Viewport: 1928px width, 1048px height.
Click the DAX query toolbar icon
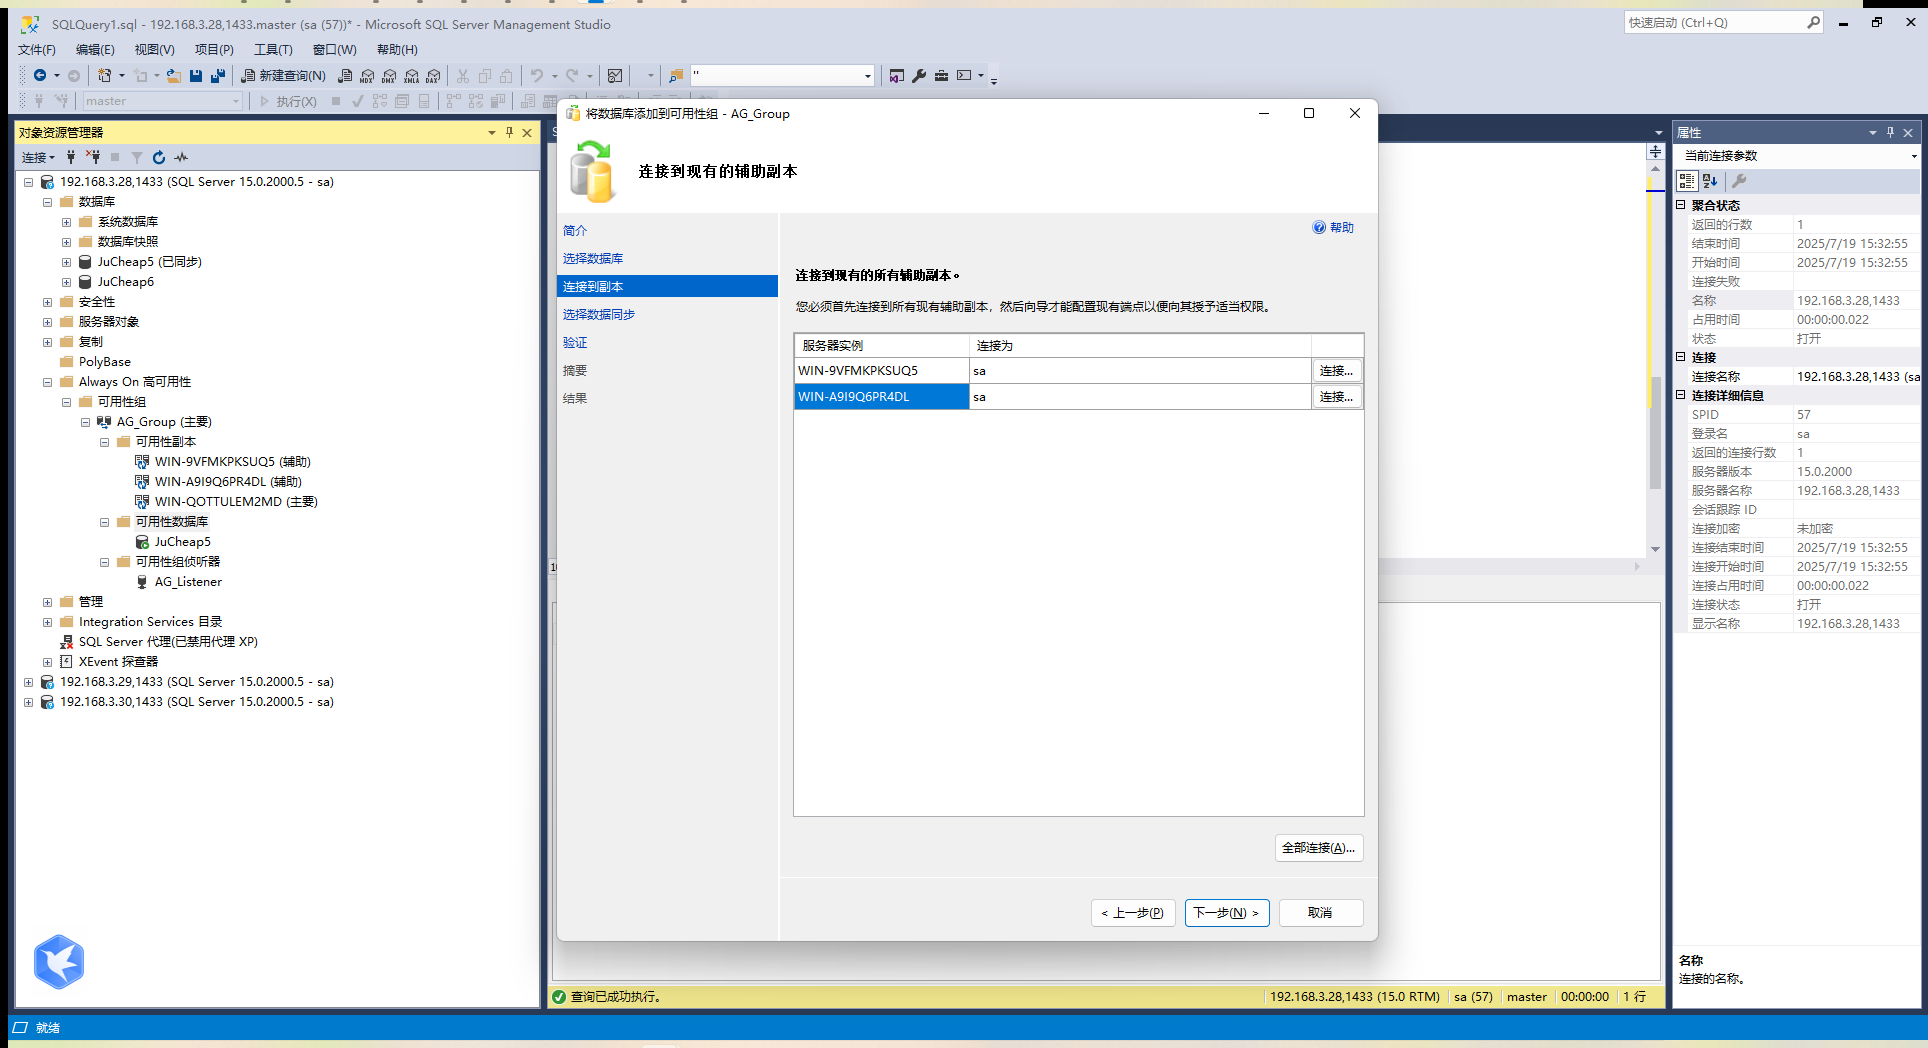click(433, 76)
